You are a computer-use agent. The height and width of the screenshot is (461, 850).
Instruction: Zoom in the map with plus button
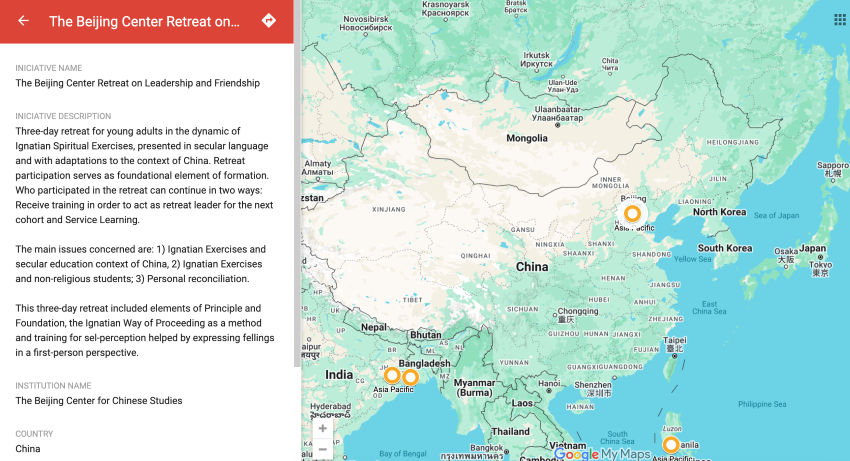pos(323,428)
